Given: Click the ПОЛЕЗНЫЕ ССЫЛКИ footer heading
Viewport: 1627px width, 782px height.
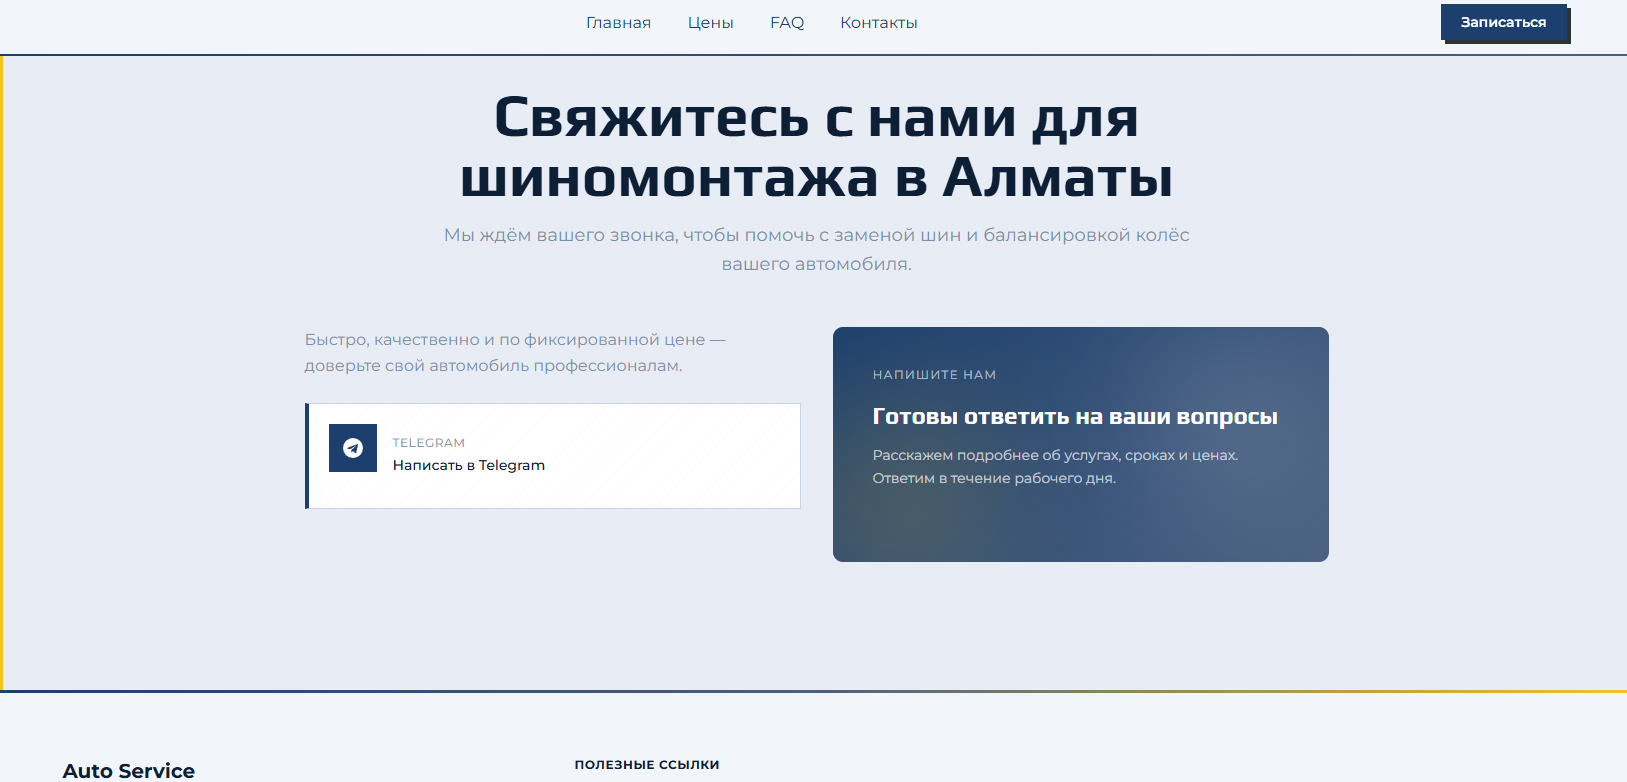Looking at the screenshot, I should pos(647,765).
